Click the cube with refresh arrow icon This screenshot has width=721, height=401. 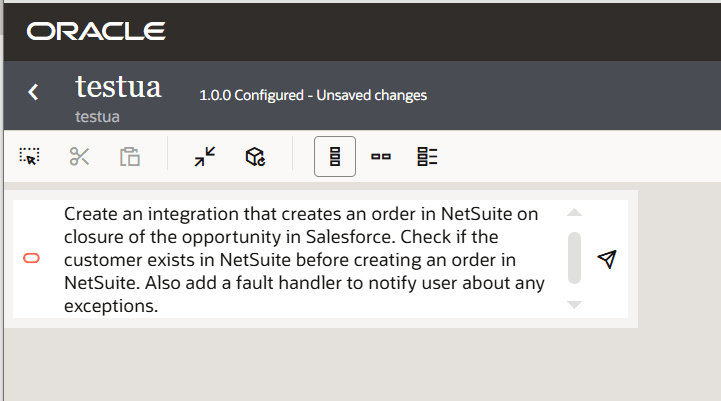point(255,156)
